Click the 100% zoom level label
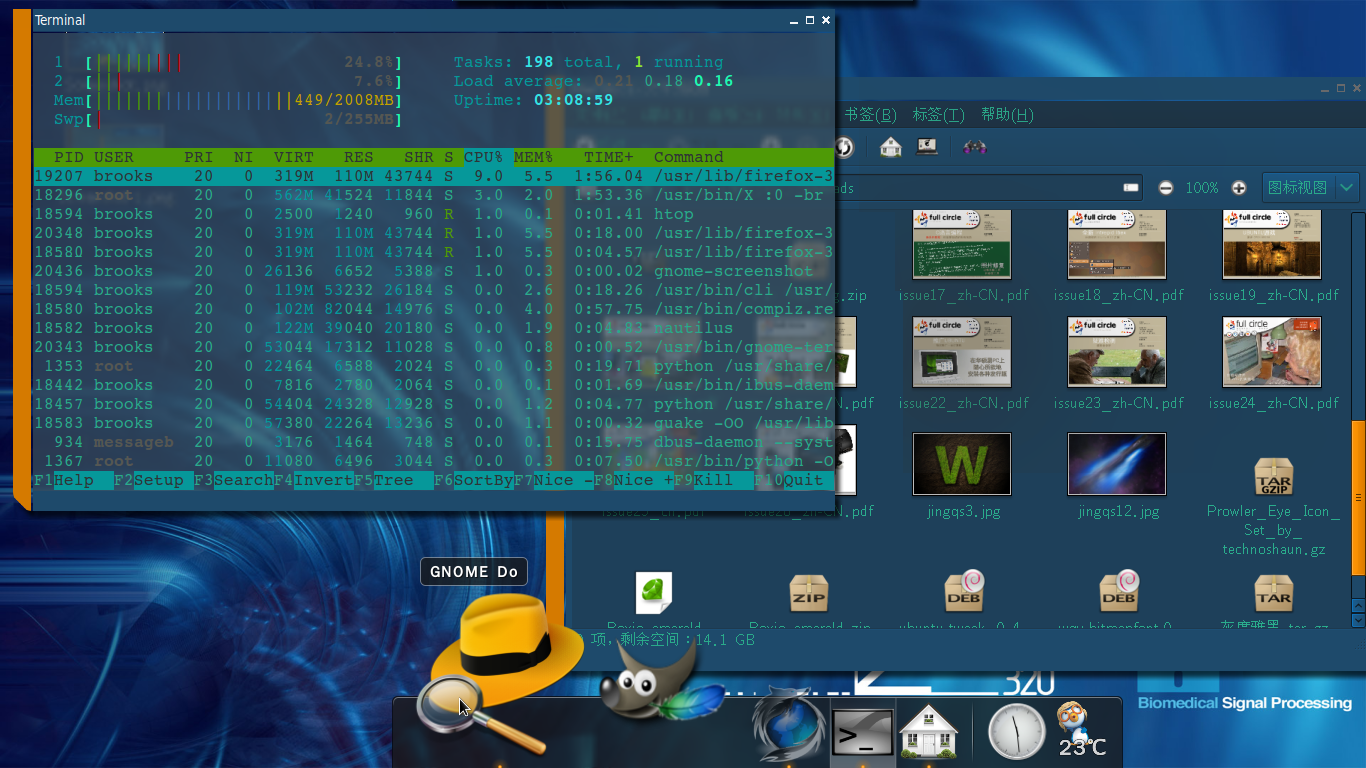This screenshot has width=1366, height=768. [x=1202, y=188]
